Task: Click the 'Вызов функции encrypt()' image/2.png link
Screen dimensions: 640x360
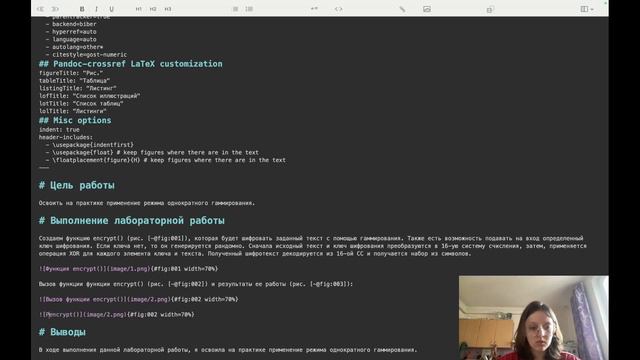Action: [138, 300]
